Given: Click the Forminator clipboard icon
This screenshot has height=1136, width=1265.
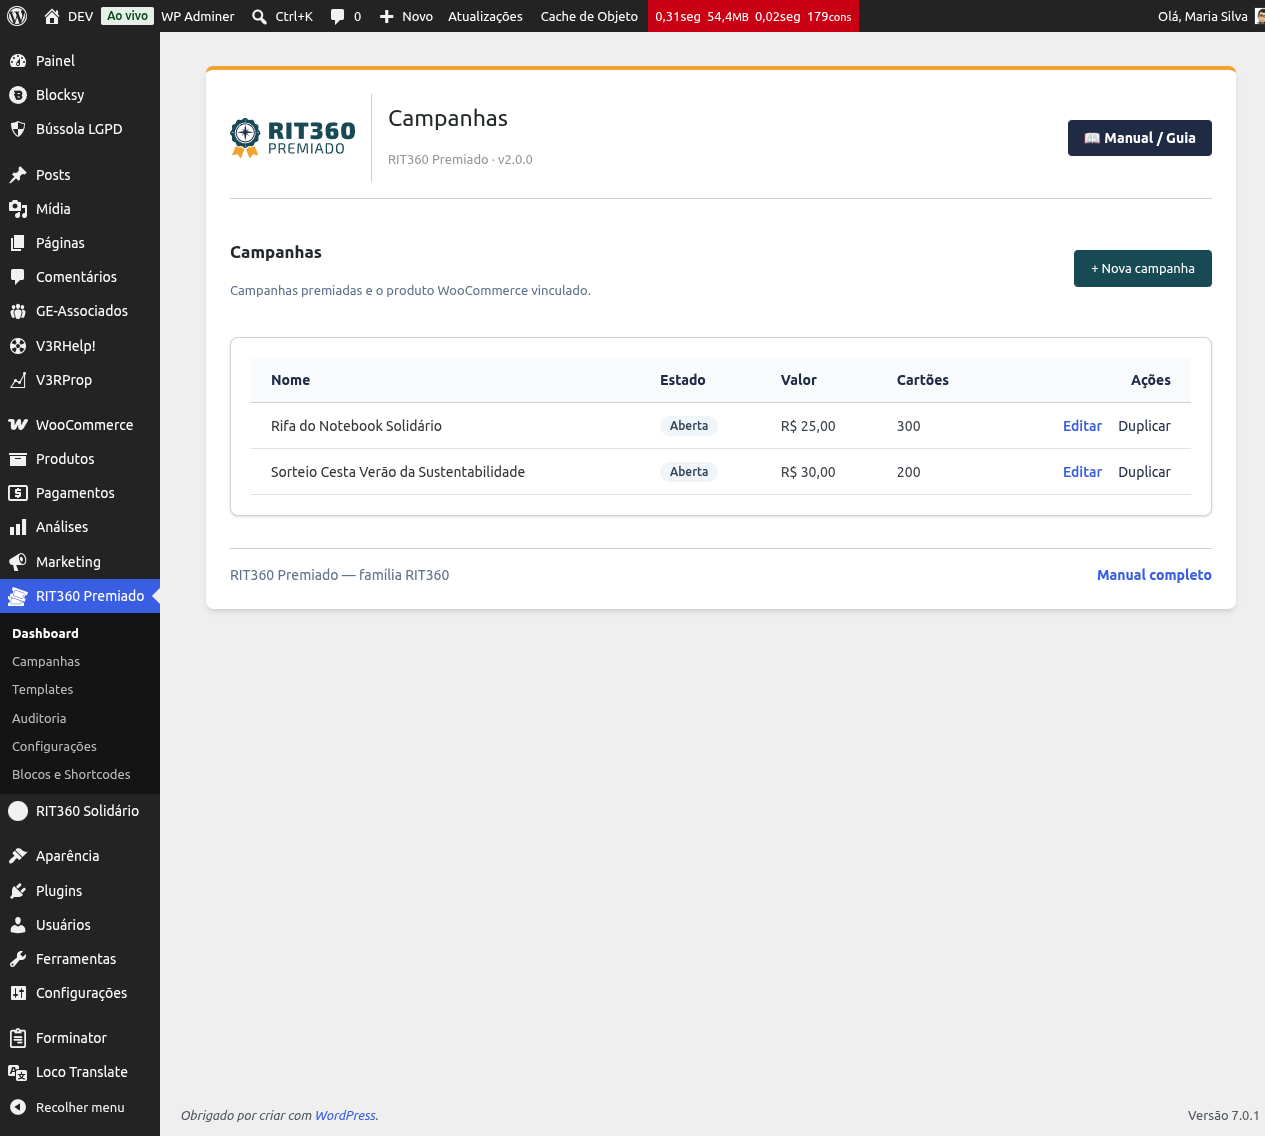Looking at the screenshot, I should click(x=18, y=1038).
